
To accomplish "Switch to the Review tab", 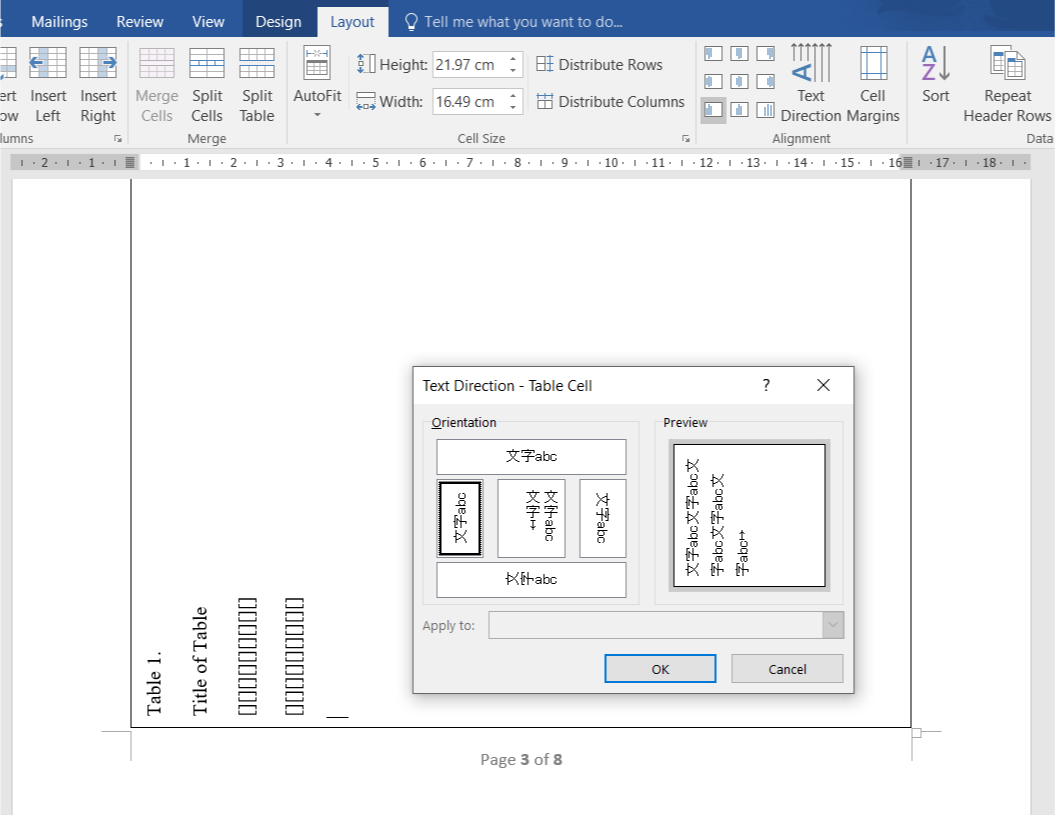I will tap(139, 22).
